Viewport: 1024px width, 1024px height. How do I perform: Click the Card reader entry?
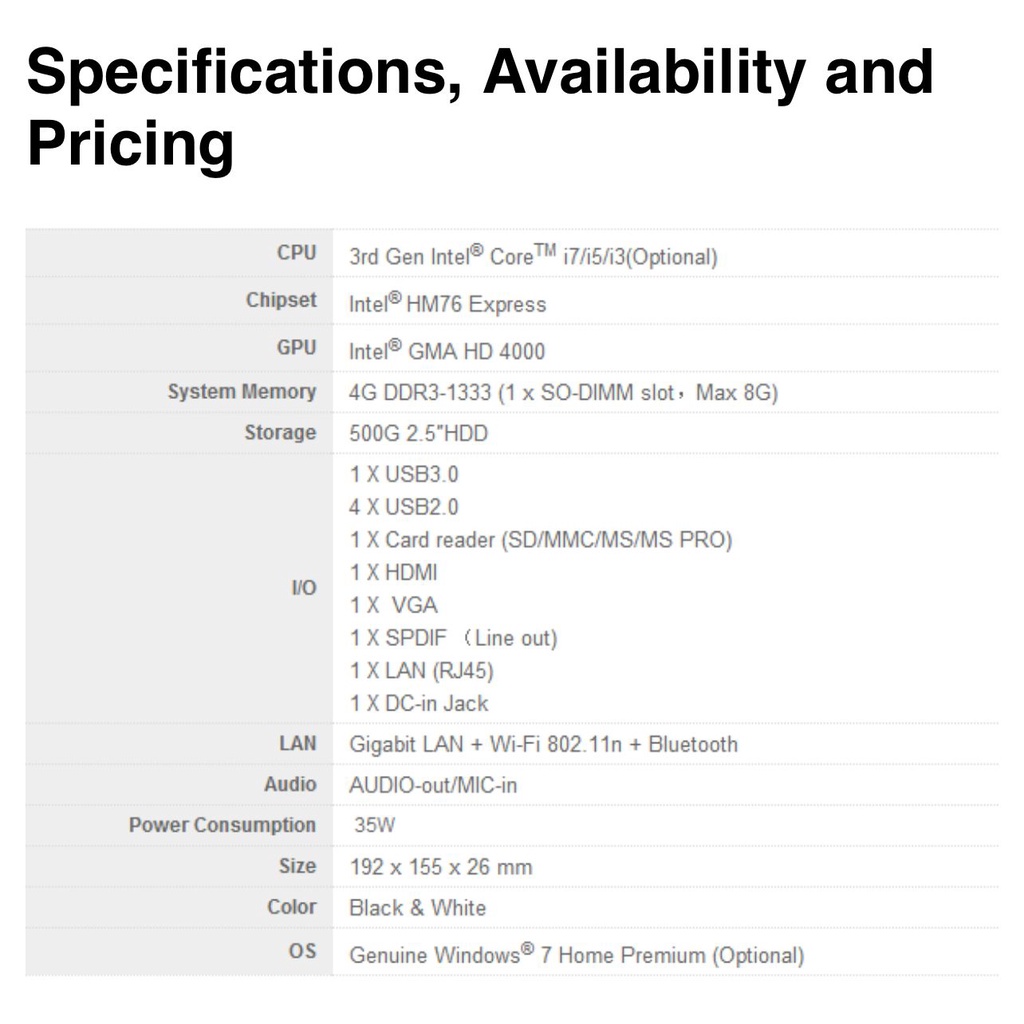[541, 540]
